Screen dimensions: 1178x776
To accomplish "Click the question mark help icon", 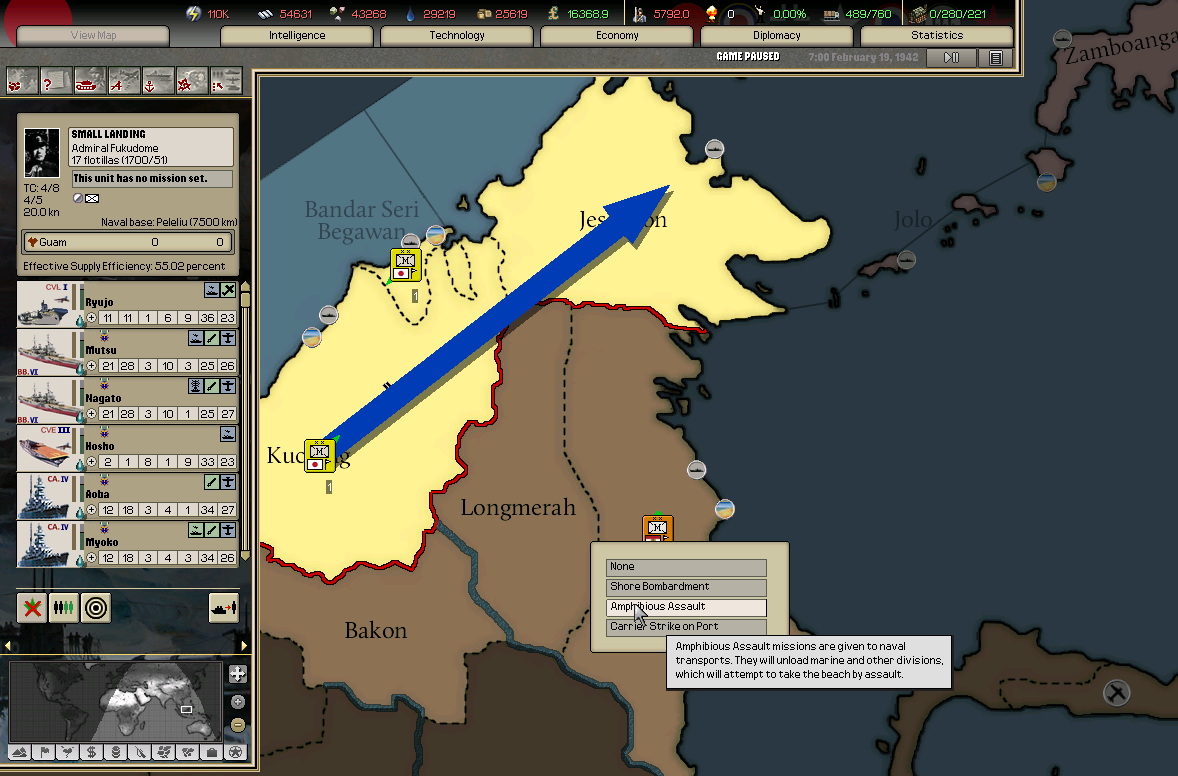I will pos(56,80).
